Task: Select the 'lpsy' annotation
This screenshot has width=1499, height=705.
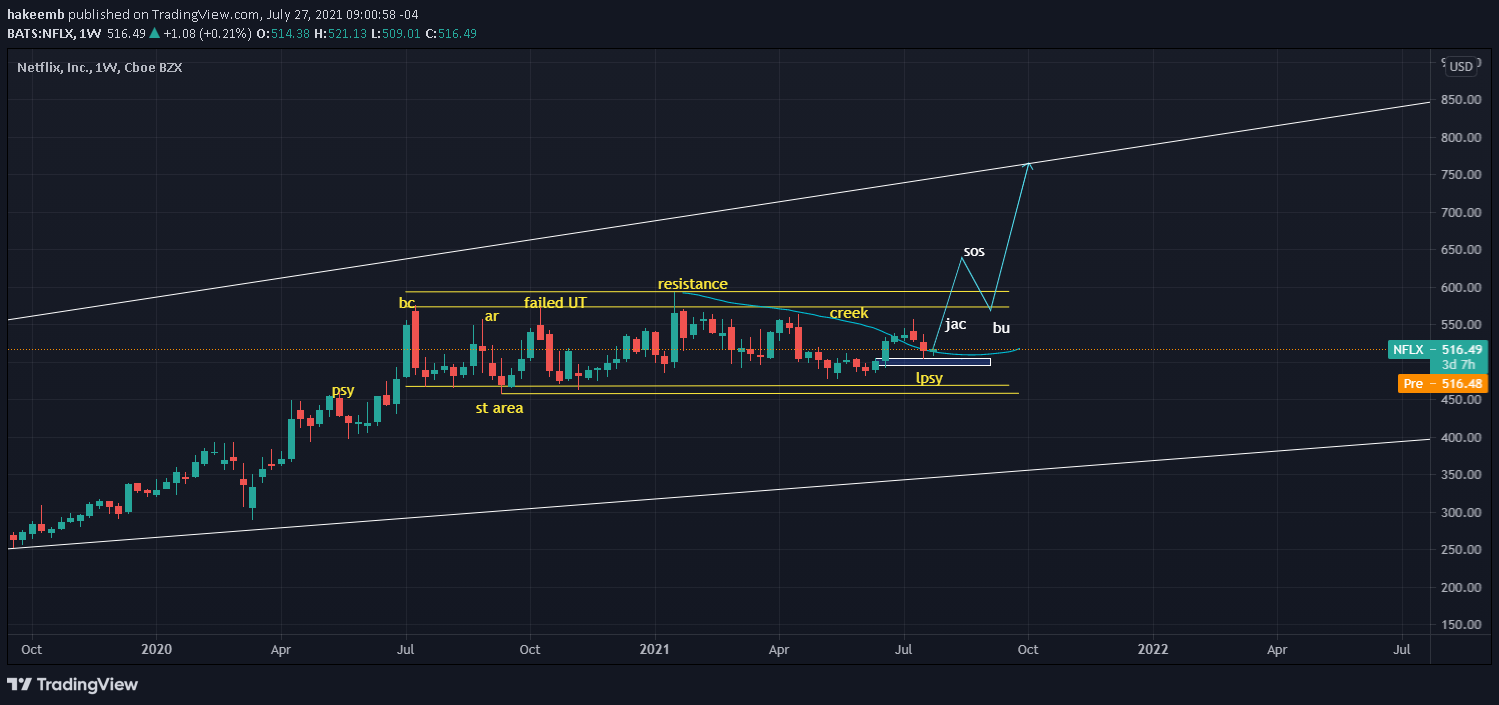Action: click(929, 378)
